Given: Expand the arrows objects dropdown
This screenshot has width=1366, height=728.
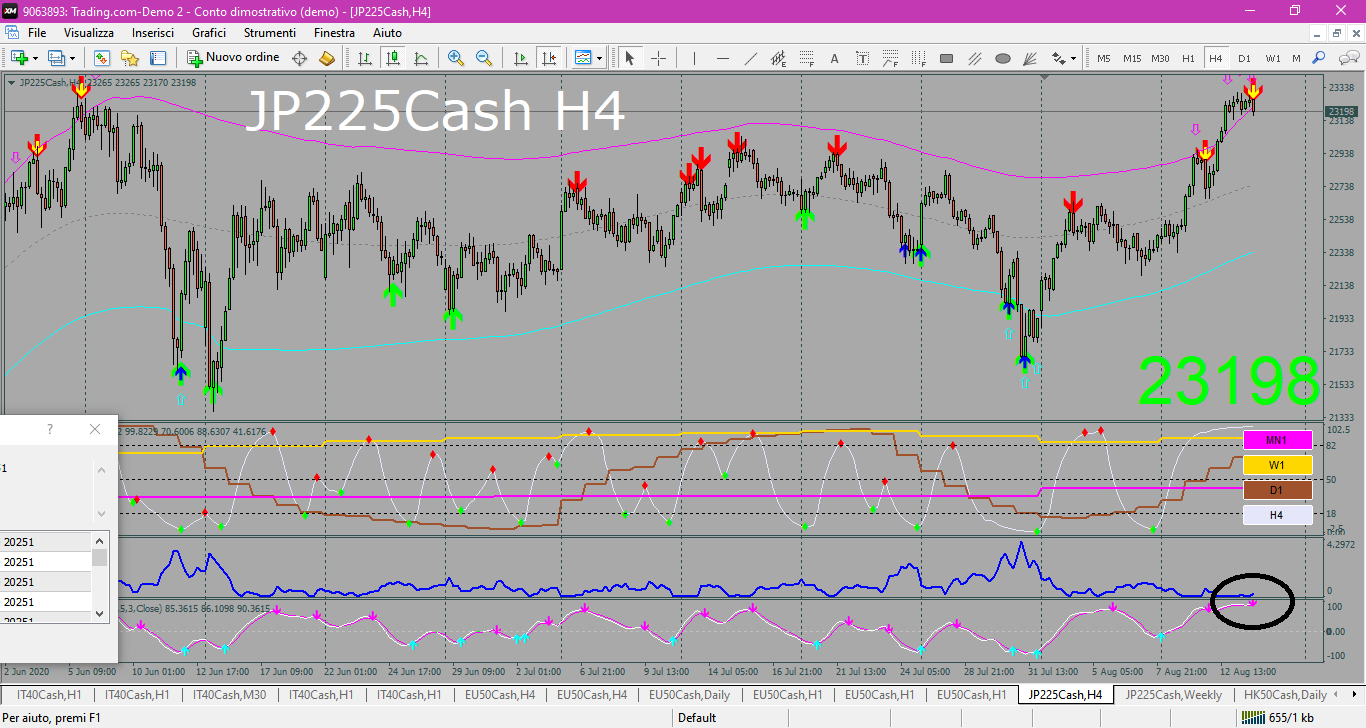Looking at the screenshot, I should (1073, 58).
